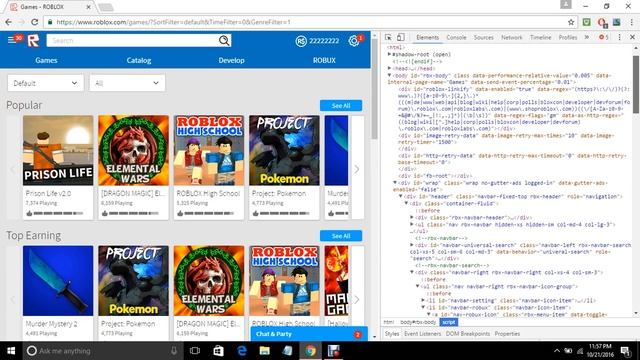640x360 pixels.
Task: Open the Chat & Party bar
Action: 309,334
